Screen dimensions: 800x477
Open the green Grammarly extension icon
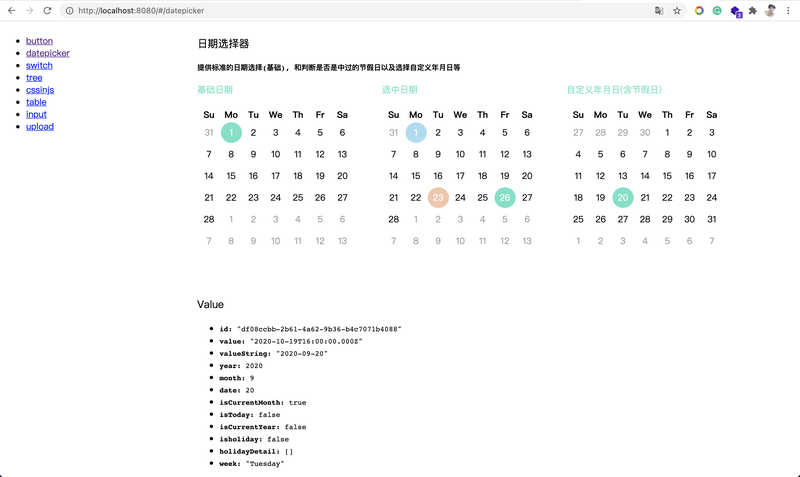[717, 10]
